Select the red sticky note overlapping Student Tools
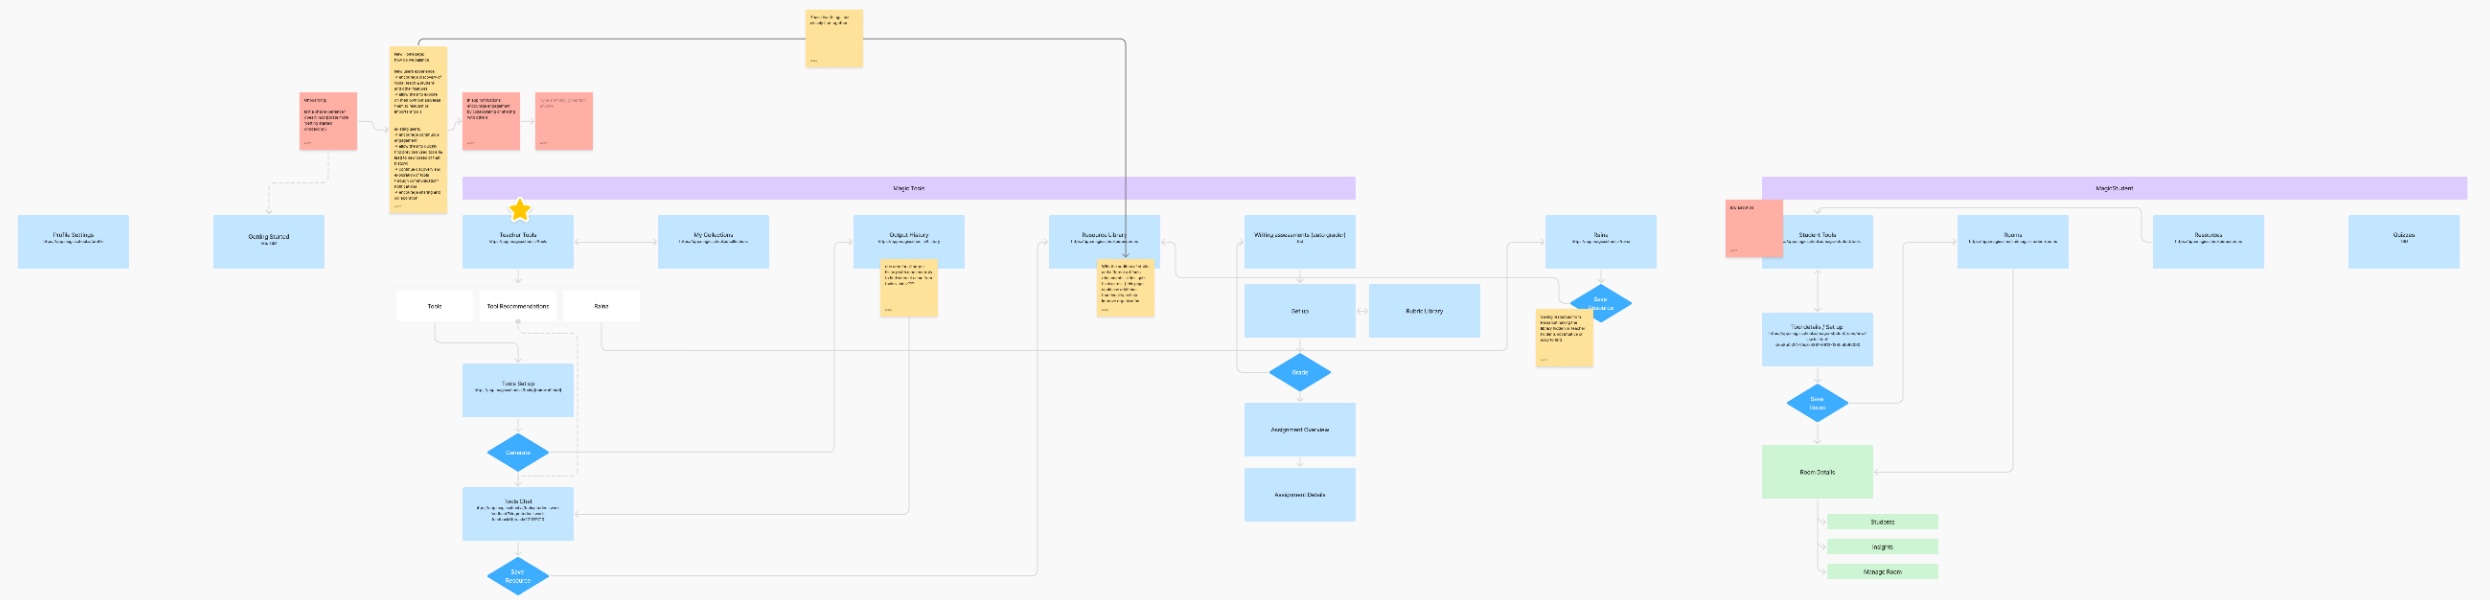Screen dimensions: 2490x600 point(1754,229)
